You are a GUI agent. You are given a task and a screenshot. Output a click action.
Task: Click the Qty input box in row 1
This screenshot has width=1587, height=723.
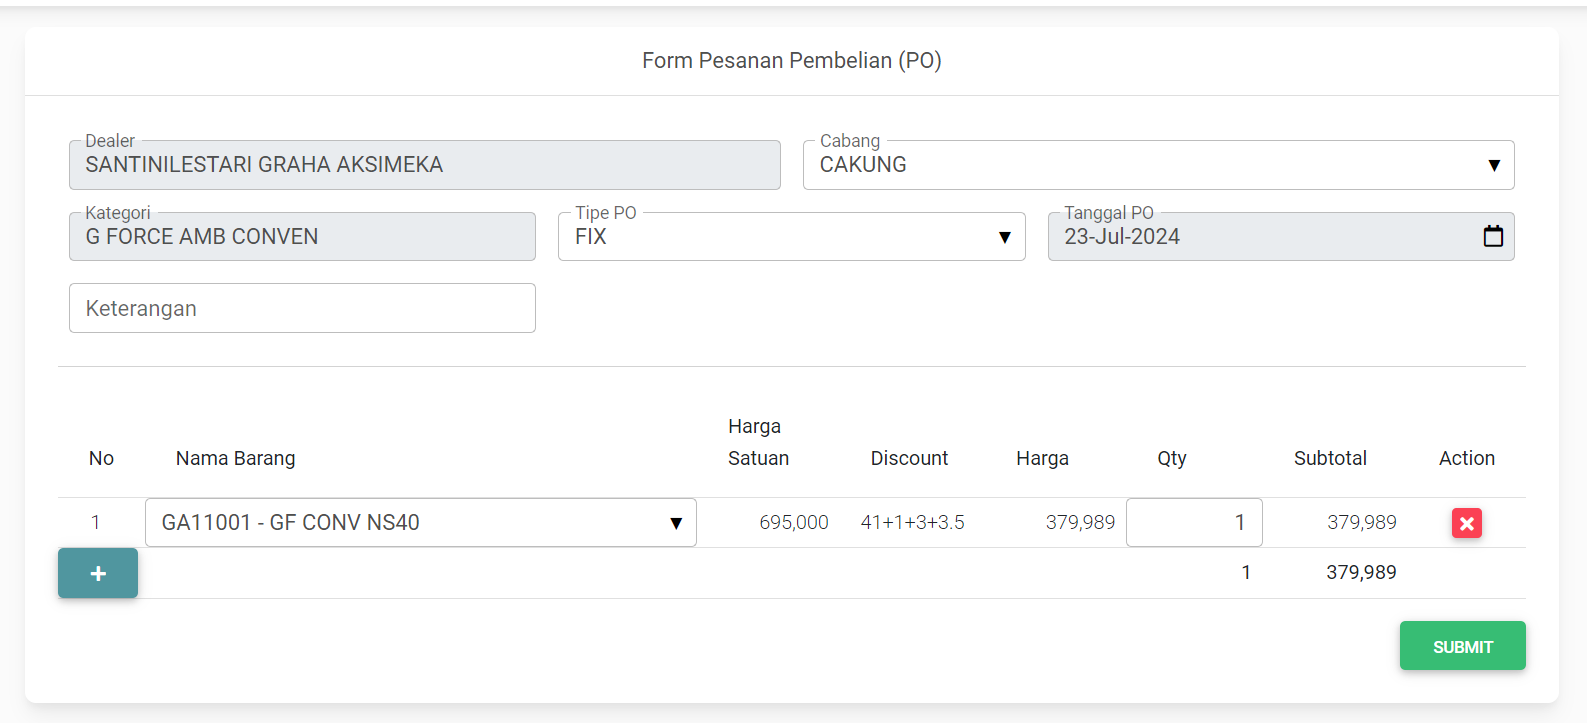(1193, 523)
